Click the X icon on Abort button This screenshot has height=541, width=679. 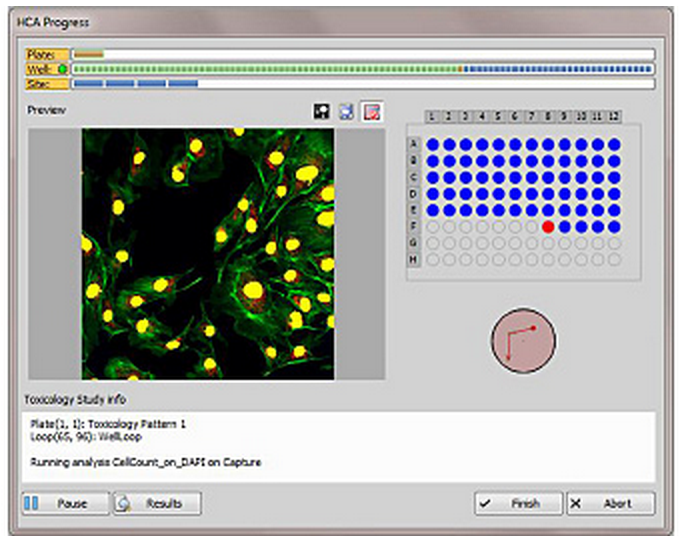[x=576, y=503]
